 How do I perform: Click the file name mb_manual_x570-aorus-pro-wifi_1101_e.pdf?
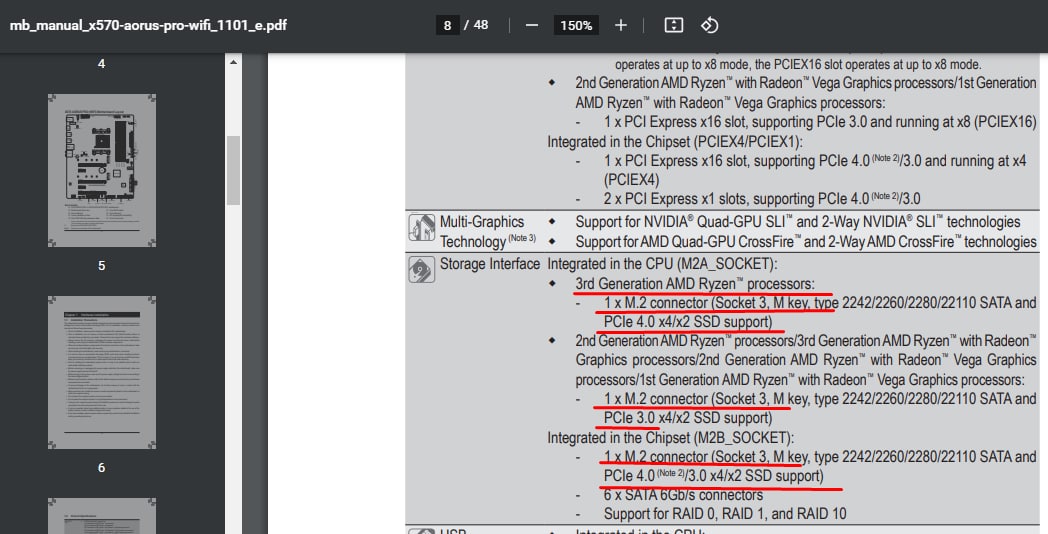point(148,25)
